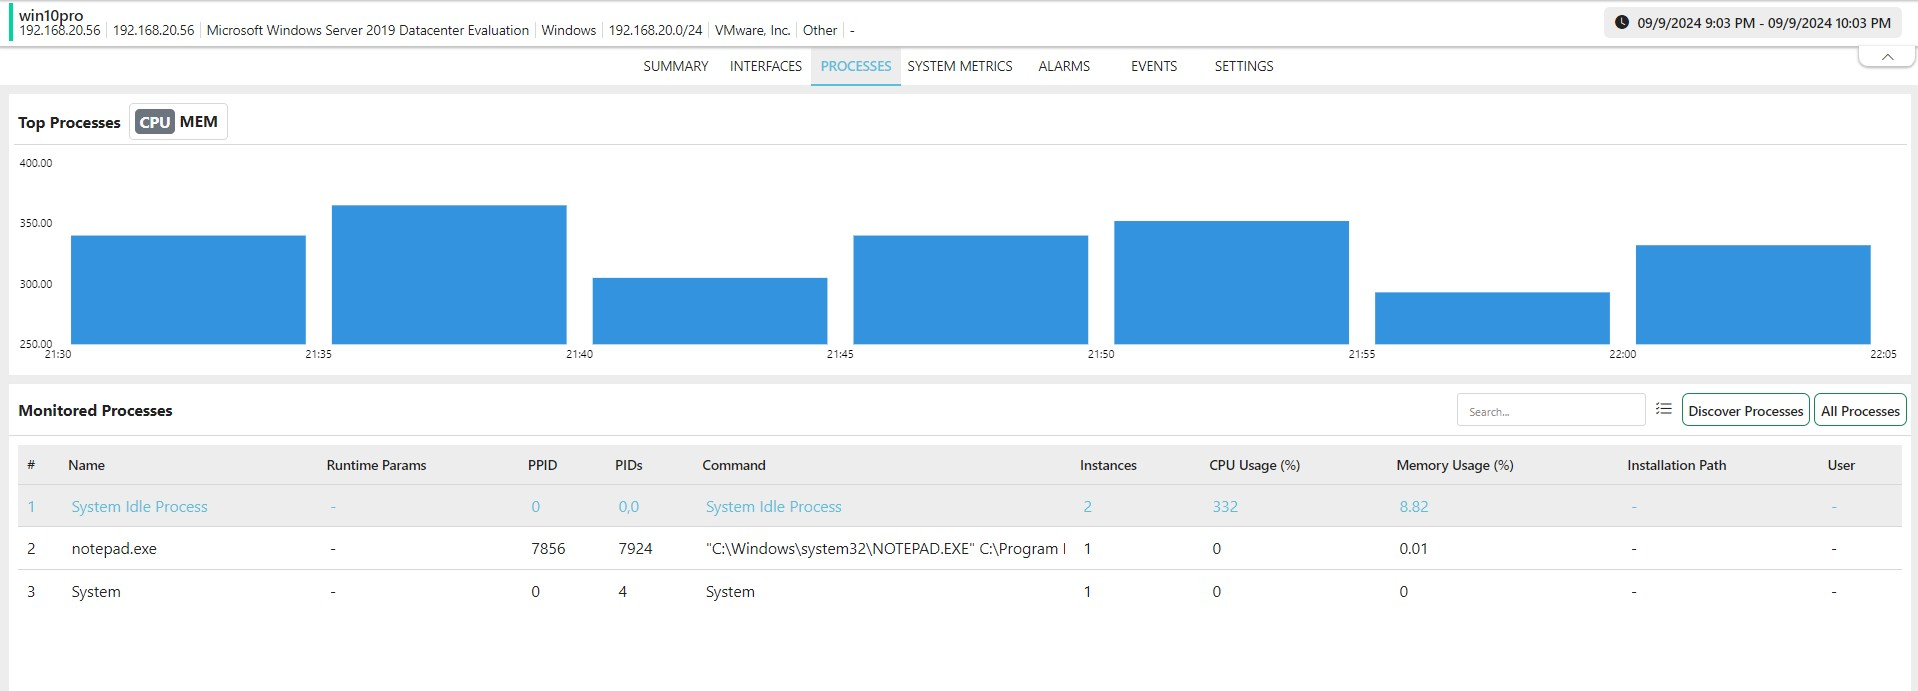This screenshot has width=1918, height=691.
Task: Sort by CPU Usage (%) column header
Action: [x=1254, y=465]
